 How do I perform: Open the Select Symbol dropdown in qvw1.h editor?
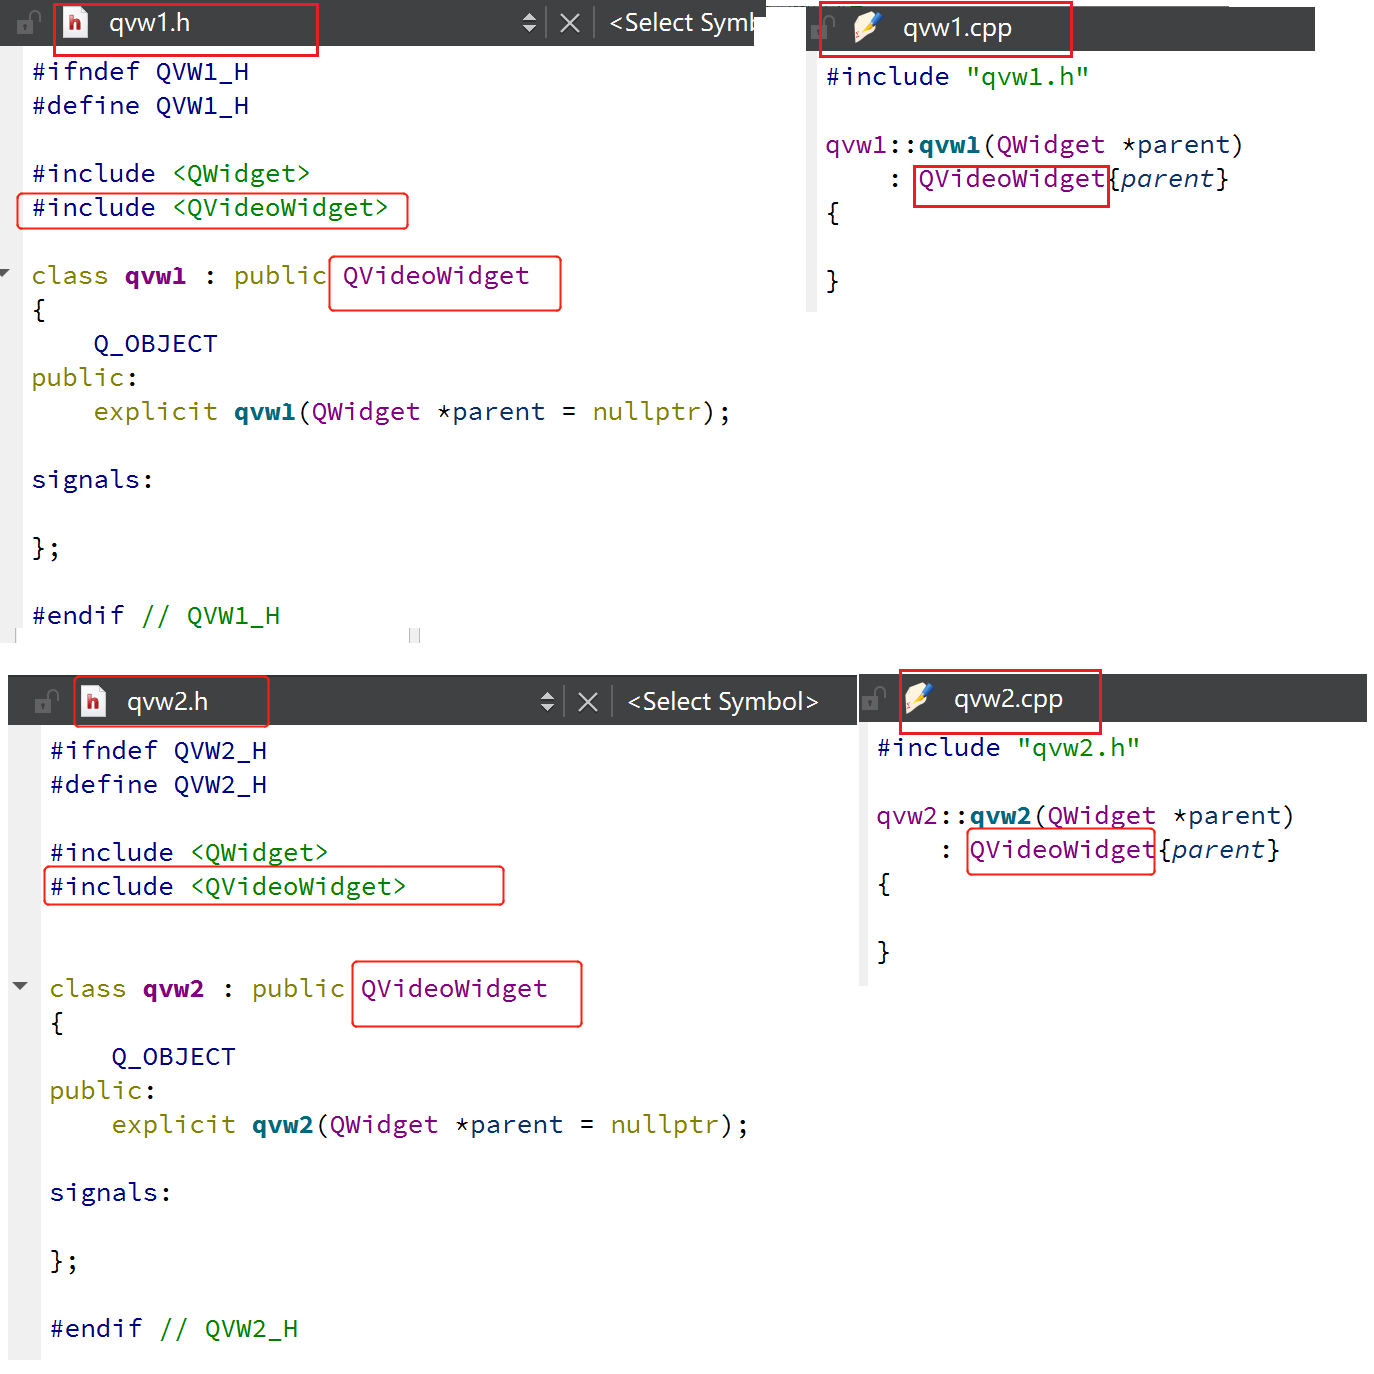[681, 23]
